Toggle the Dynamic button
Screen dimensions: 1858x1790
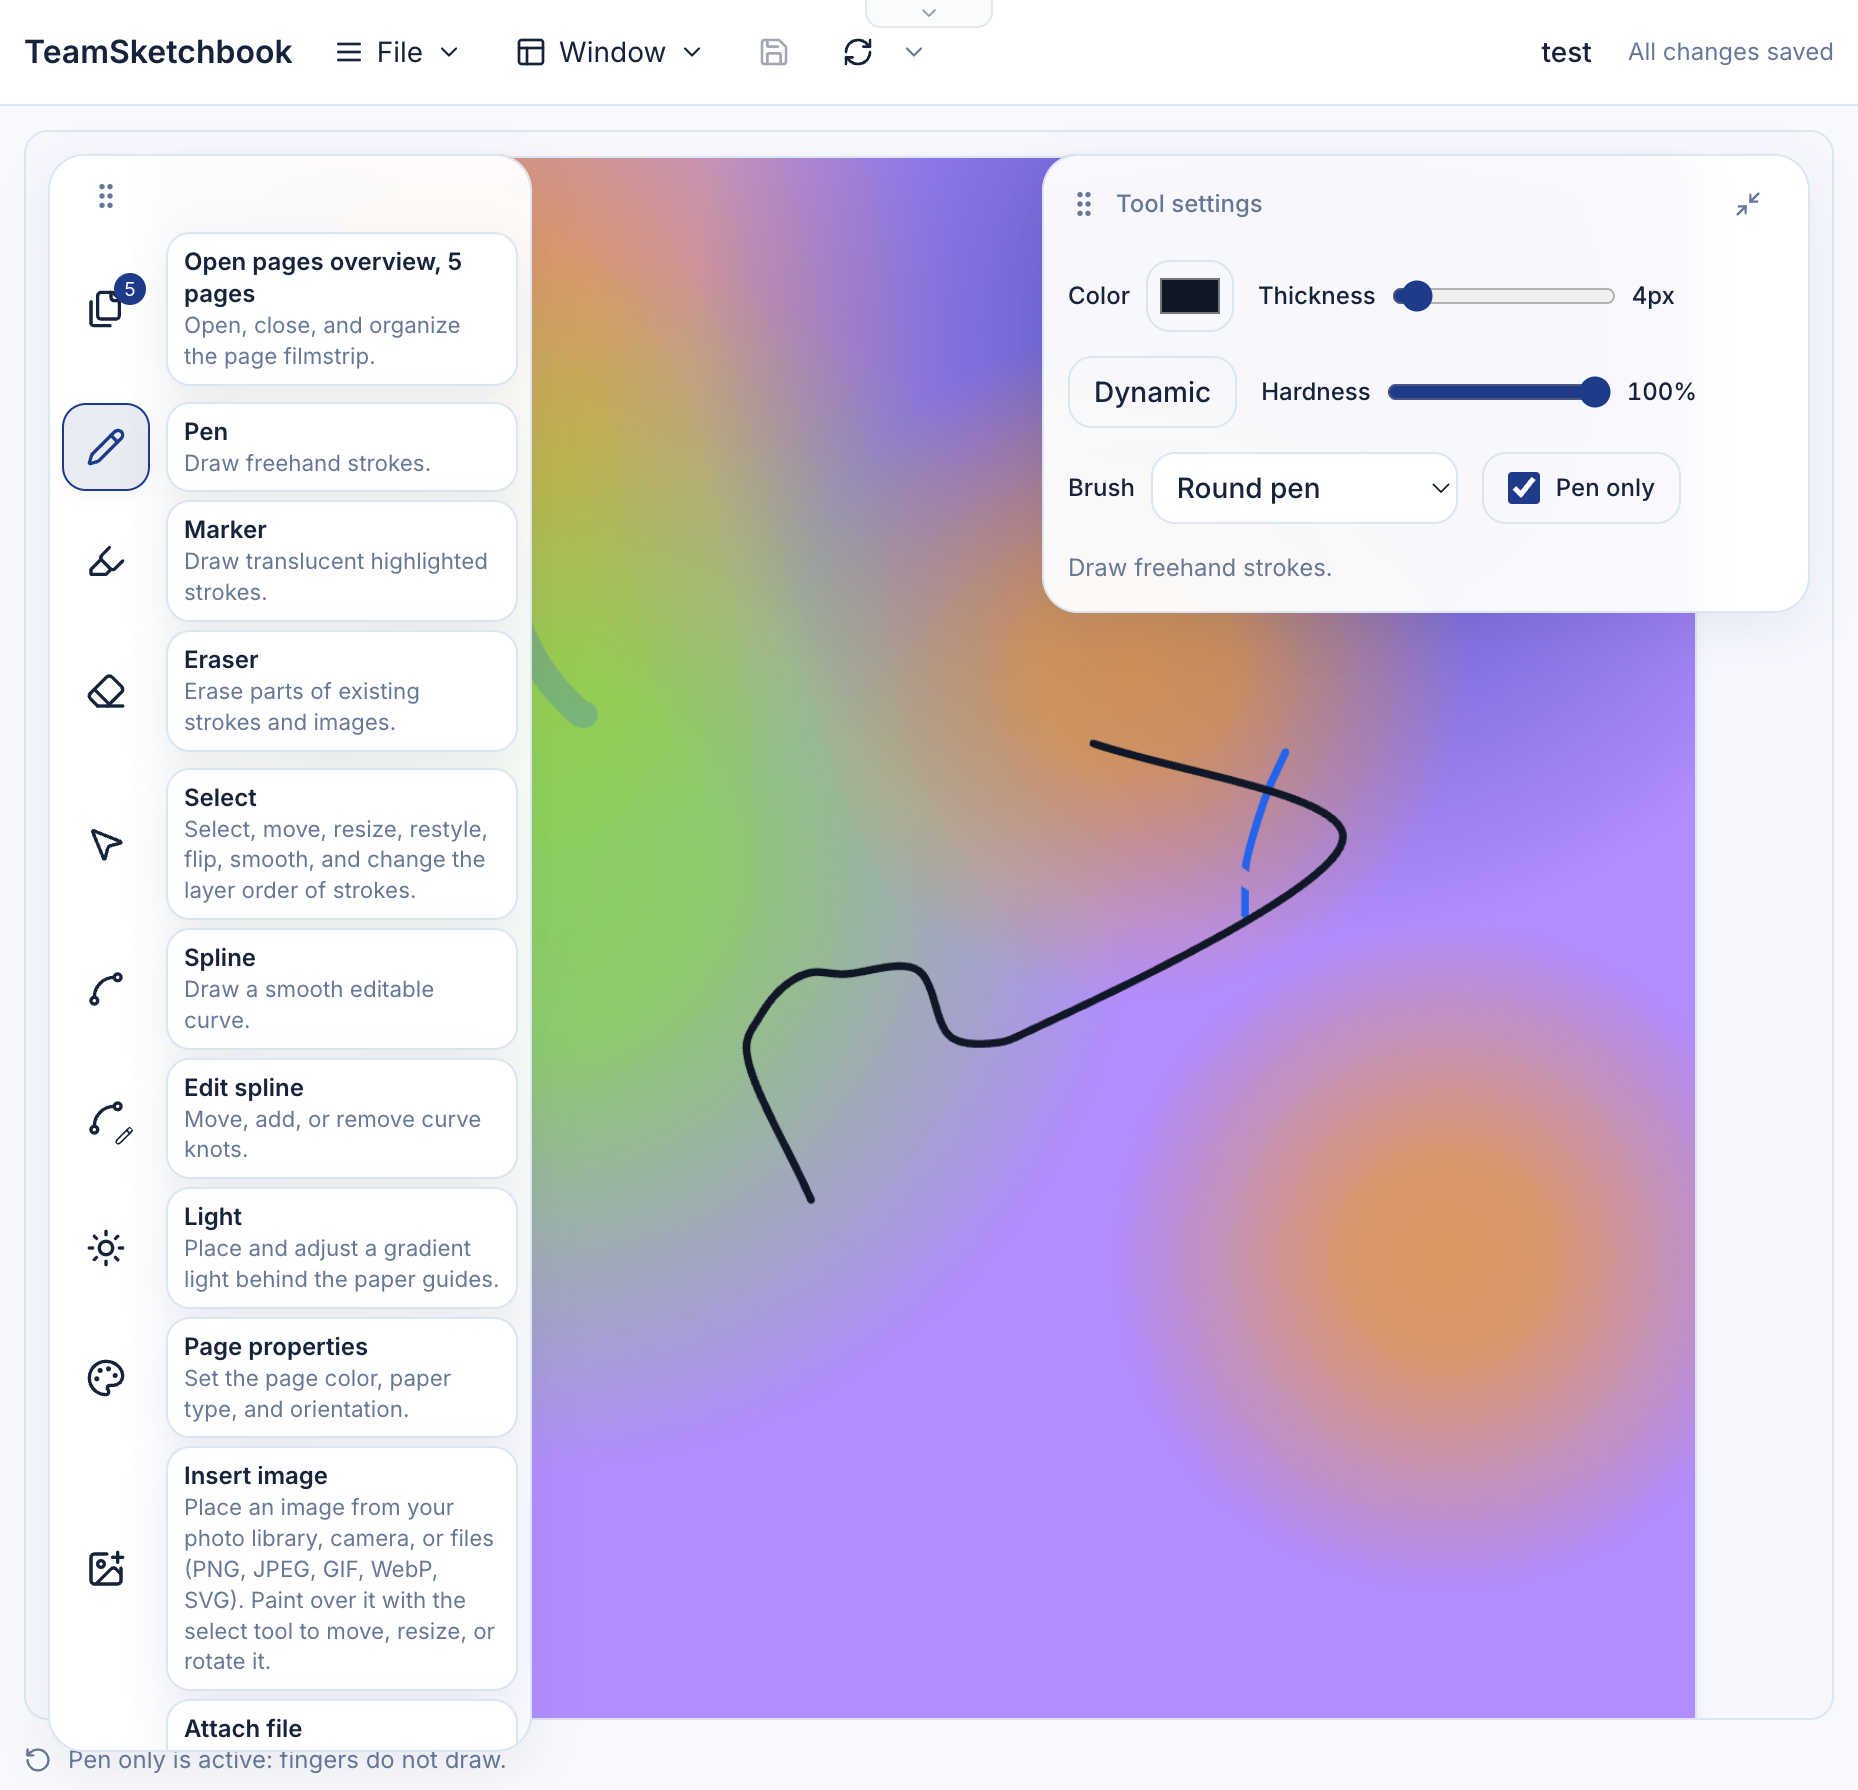[x=1152, y=392]
